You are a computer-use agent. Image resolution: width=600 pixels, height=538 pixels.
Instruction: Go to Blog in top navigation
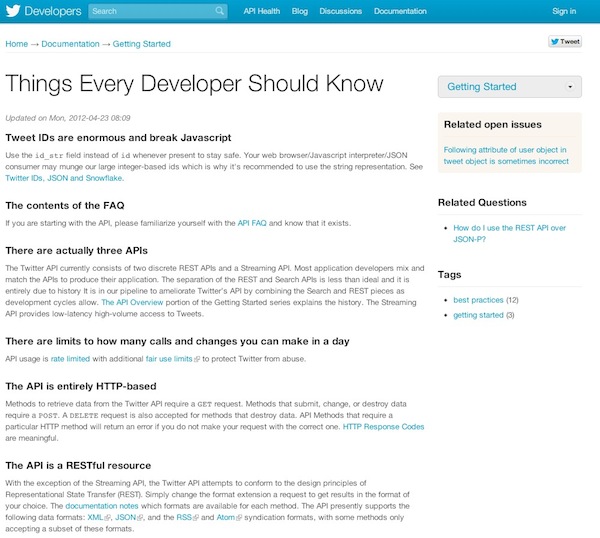[x=300, y=11]
